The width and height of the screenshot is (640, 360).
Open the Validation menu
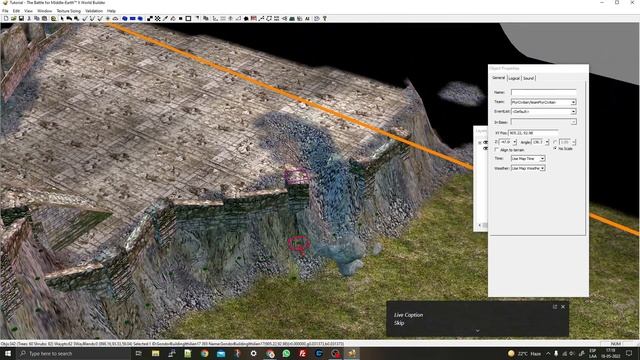point(94,11)
